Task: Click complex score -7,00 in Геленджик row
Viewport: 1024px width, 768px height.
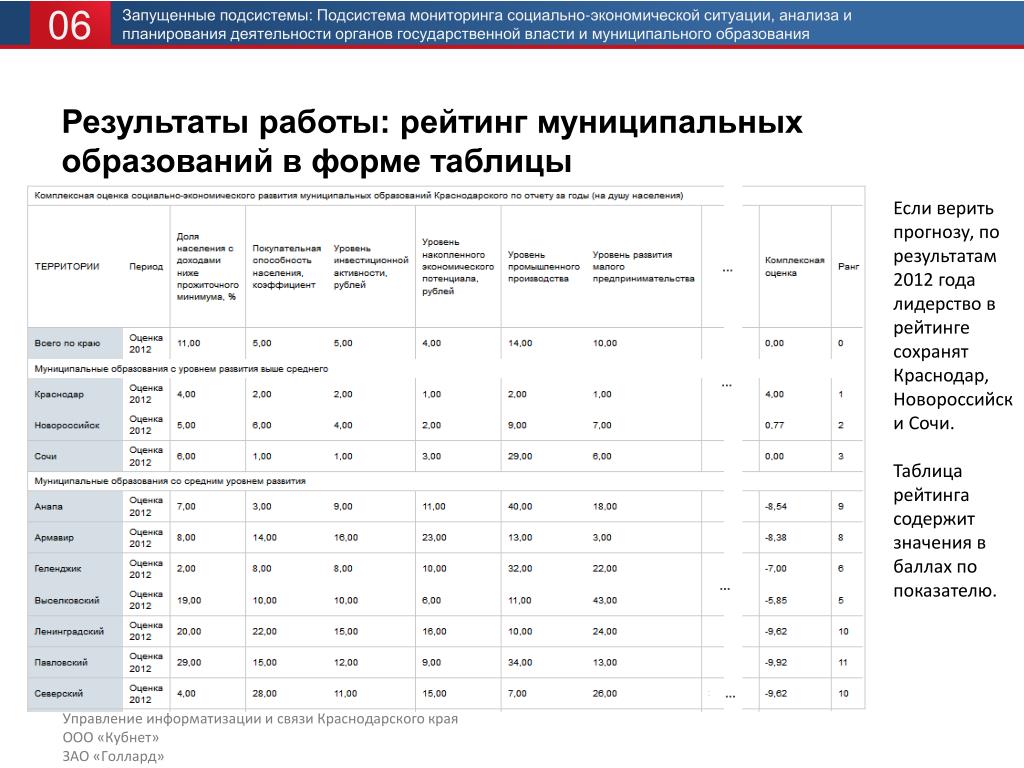Action: (775, 569)
